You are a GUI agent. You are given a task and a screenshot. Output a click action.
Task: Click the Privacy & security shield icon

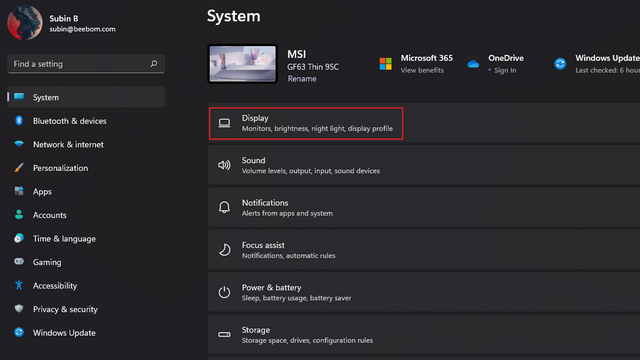pyautogui.click(x=19, y=309)
